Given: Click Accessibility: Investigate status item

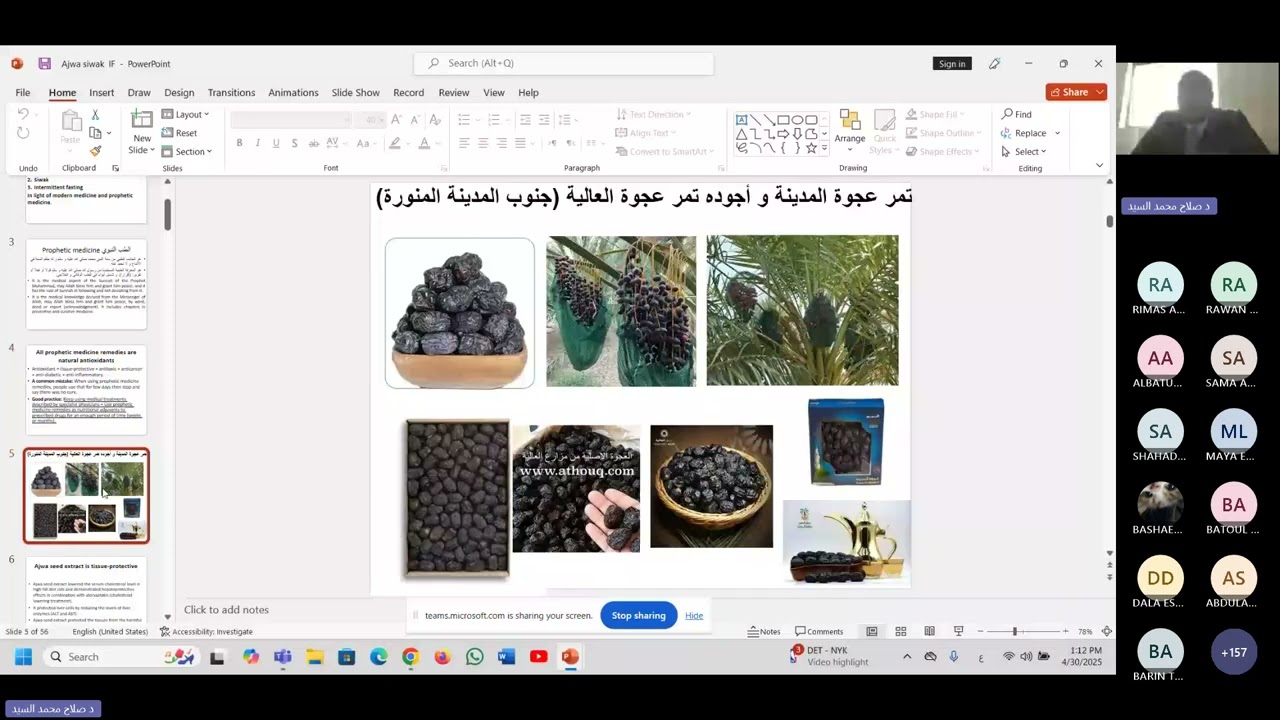Looking at the screenshot, I should 206,631.
